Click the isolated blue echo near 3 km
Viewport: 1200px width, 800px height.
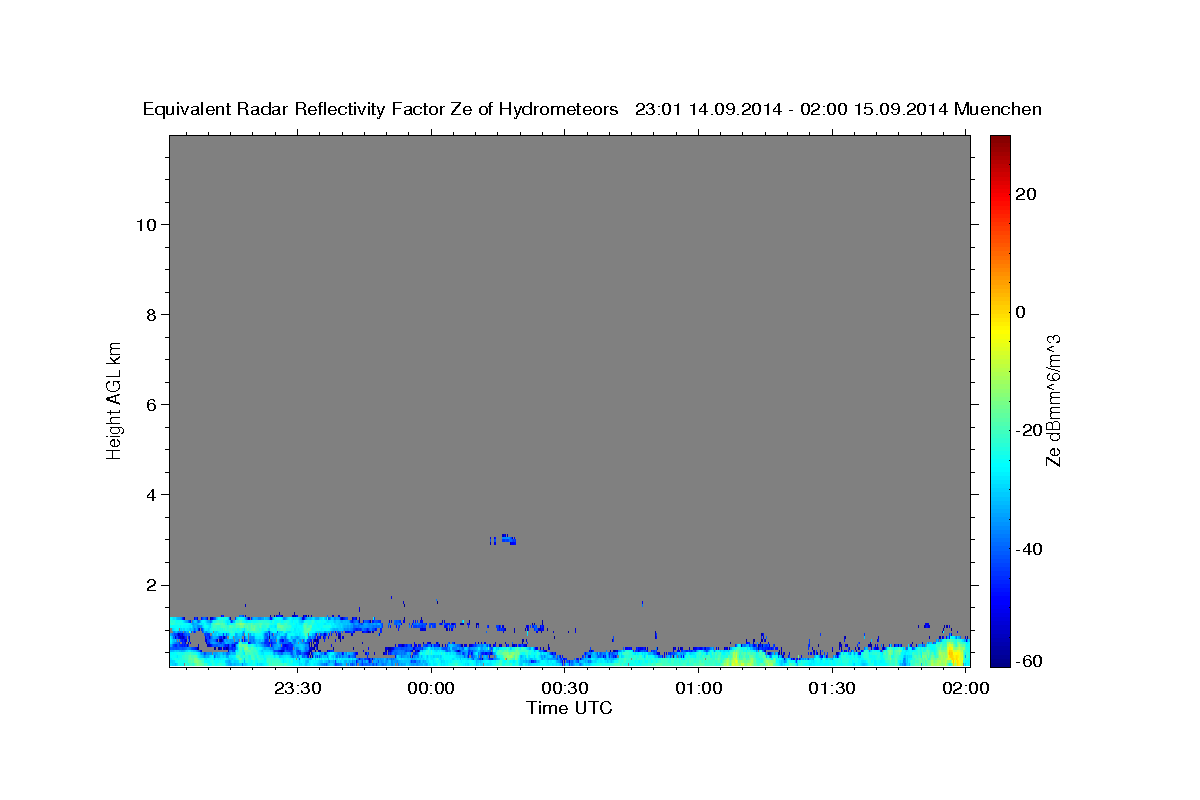pyautogui.click(x=504, y=539)
